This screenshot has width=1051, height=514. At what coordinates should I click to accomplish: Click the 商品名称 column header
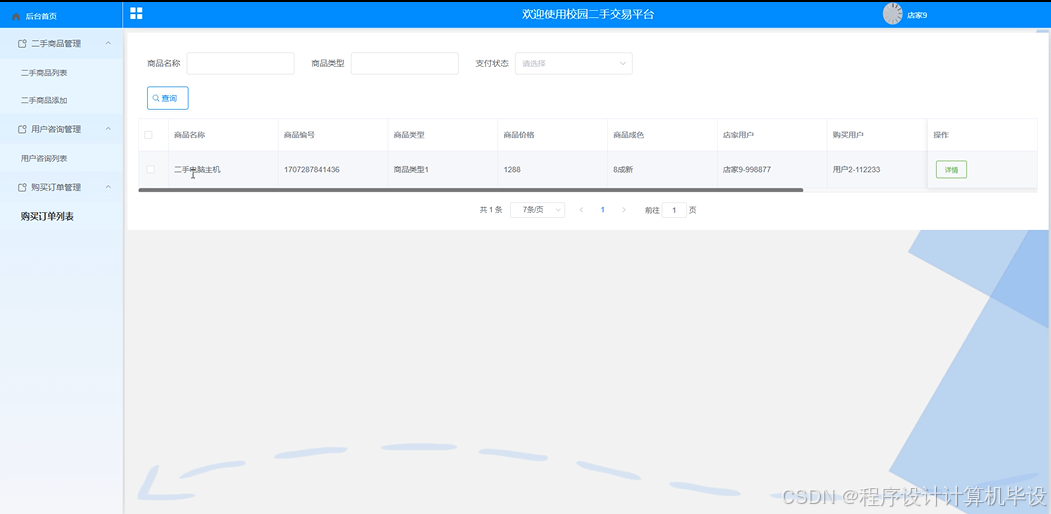point(190,135)
